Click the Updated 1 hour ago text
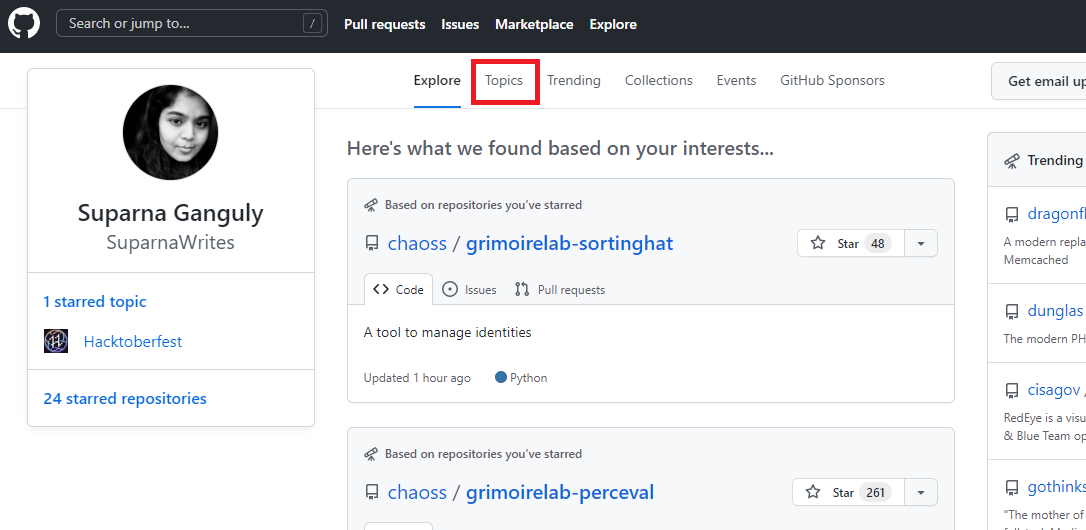1086x530 pixels. click(x=417, y=378)
